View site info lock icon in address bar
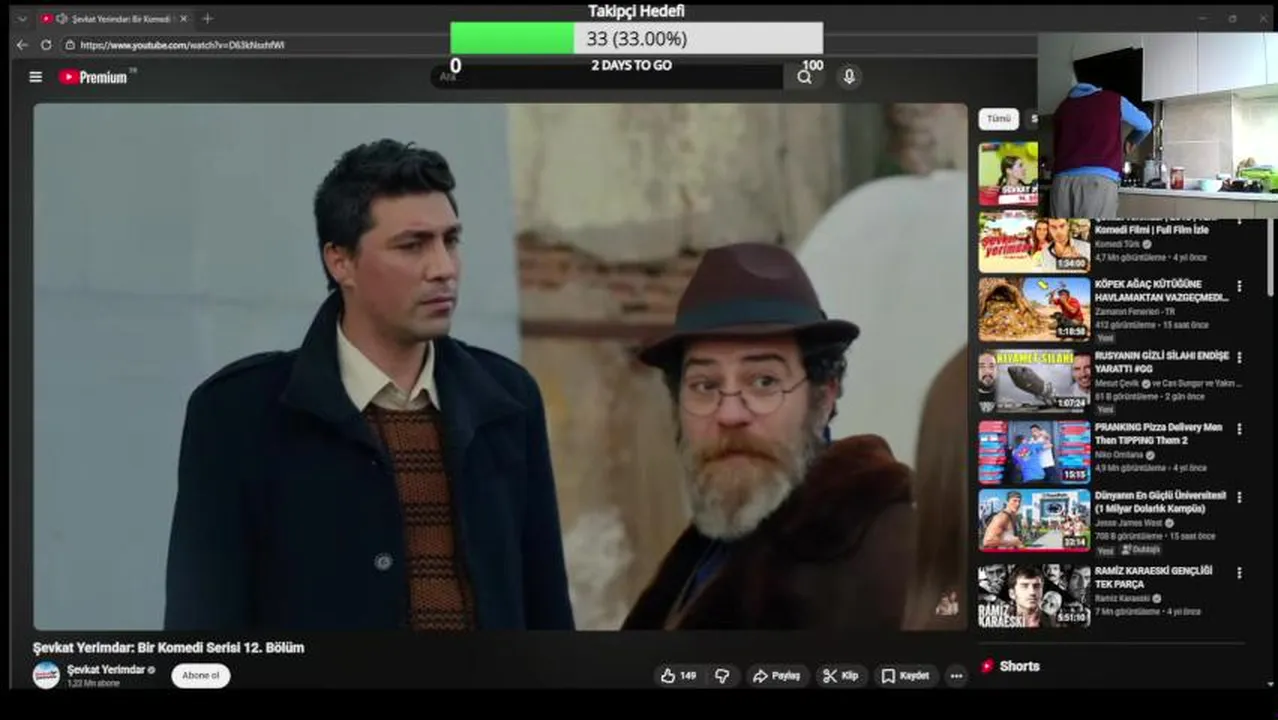This screenshot has width=1278, height=720. coord(70,45)
